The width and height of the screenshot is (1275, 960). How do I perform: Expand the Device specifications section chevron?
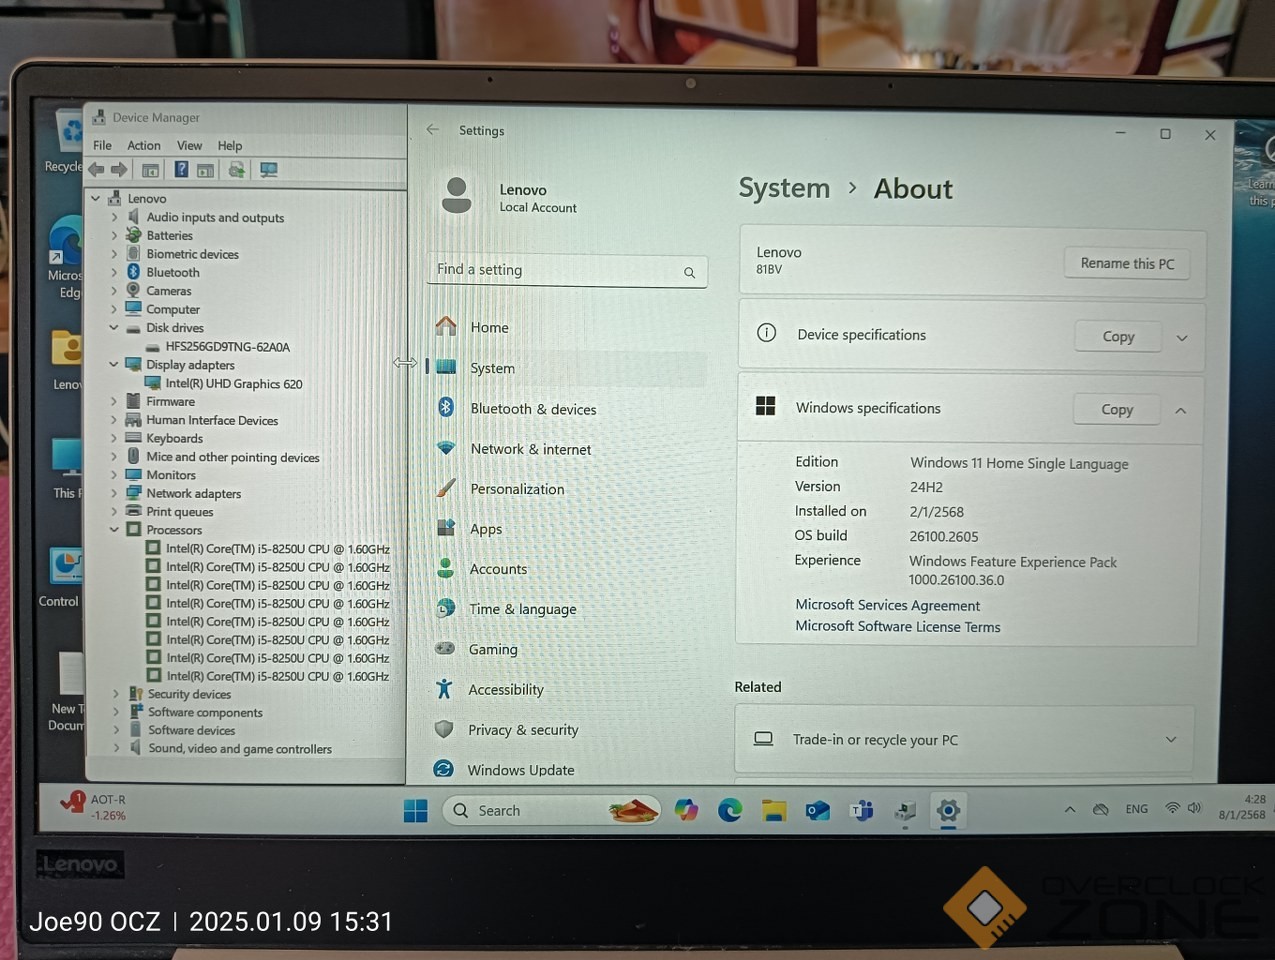pyautogui.click(x=1182, y=338)
